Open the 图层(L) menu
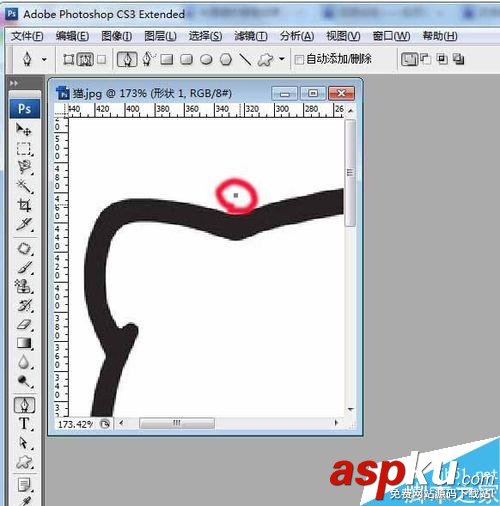The width and height of the screenshot is (500, 506). point(160,36)
